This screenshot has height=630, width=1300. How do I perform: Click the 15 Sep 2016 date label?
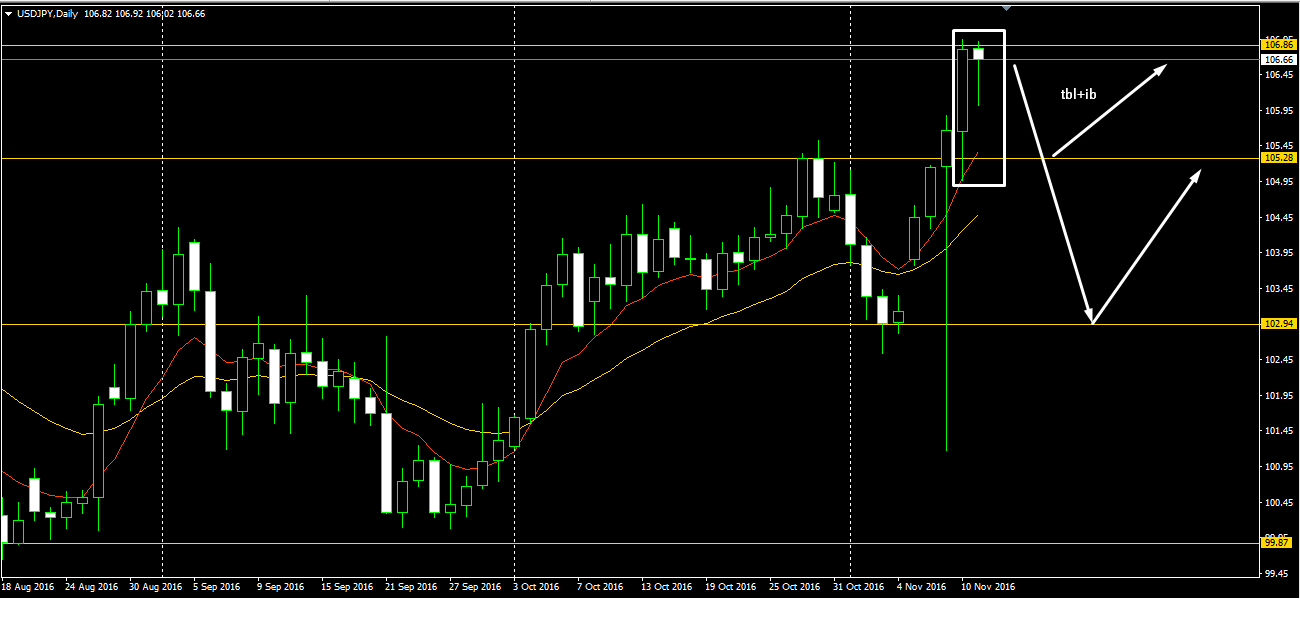[348, 587]
